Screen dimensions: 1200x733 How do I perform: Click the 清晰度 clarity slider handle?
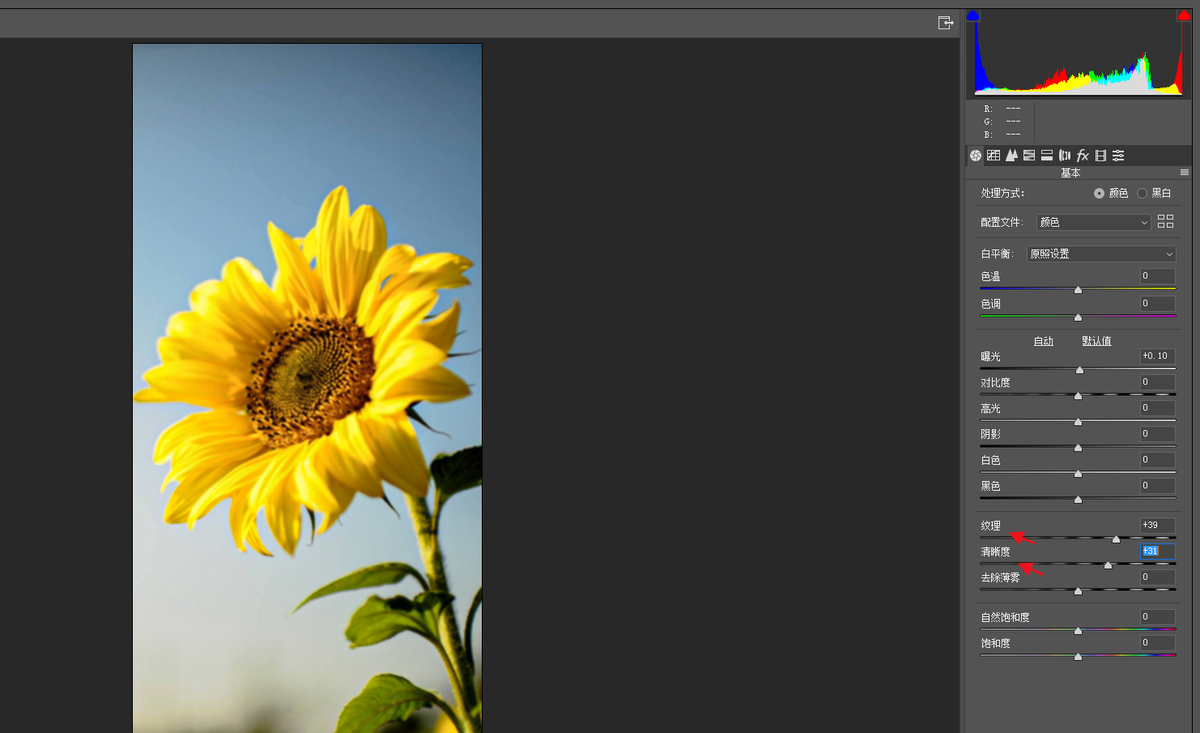click(1108, 565)
